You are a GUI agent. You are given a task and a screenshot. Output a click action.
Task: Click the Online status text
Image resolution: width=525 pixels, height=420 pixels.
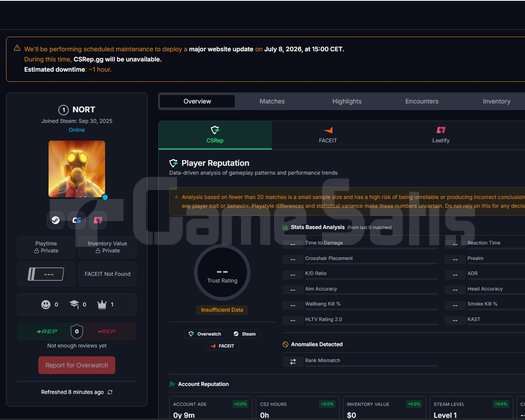(77, 130)
